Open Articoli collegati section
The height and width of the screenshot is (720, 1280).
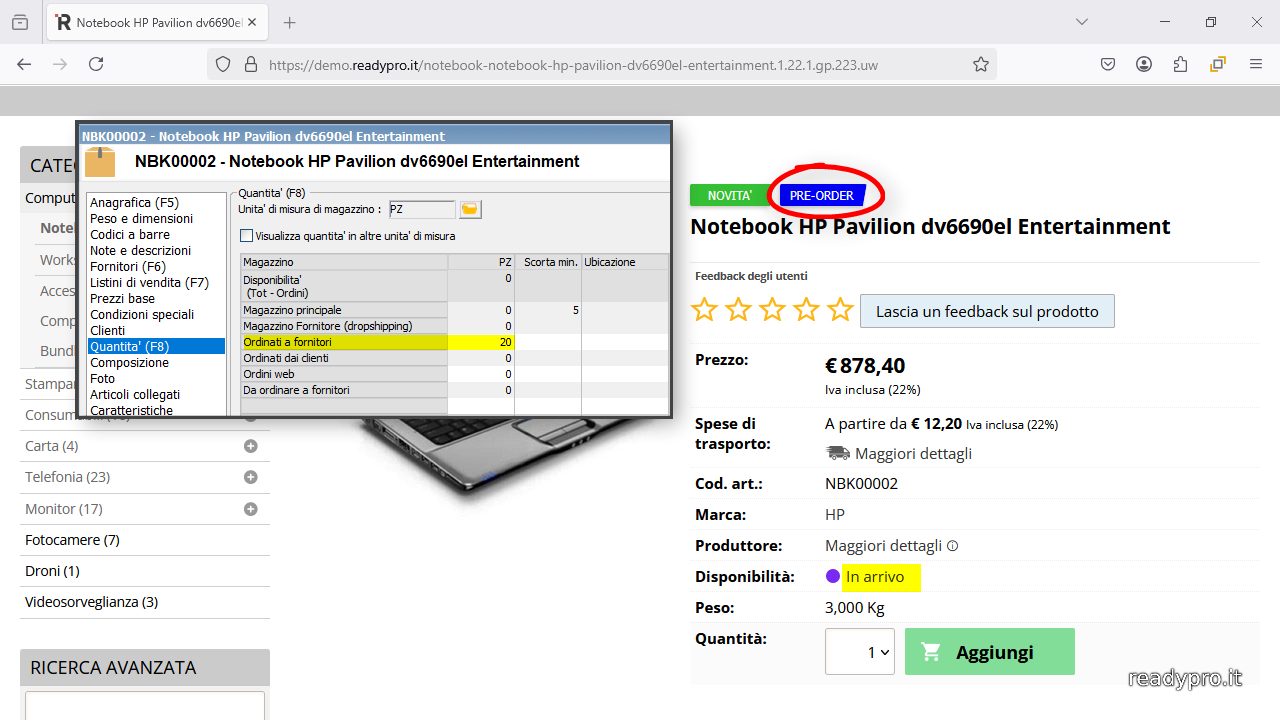click(135, 394)
